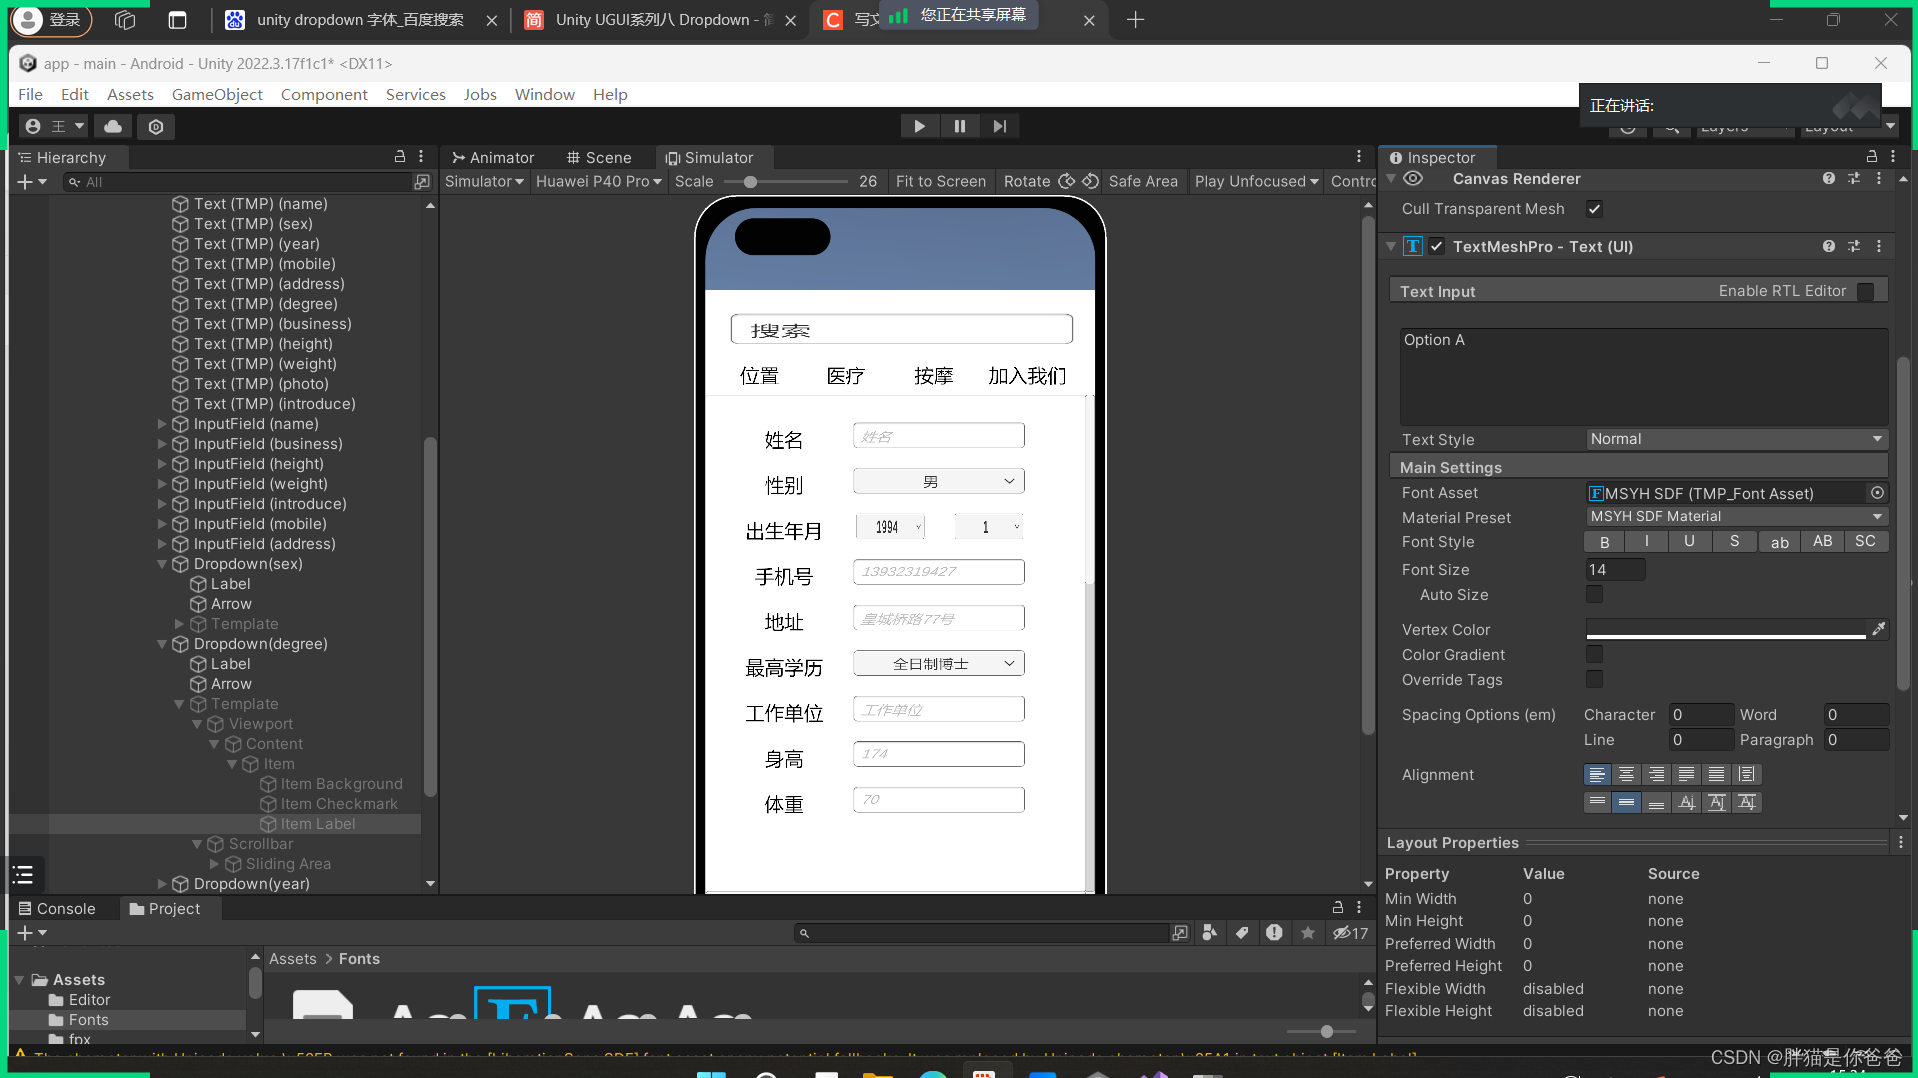
Task: Open the Inspector panel options menu
Action: (x=1893, y=157)
